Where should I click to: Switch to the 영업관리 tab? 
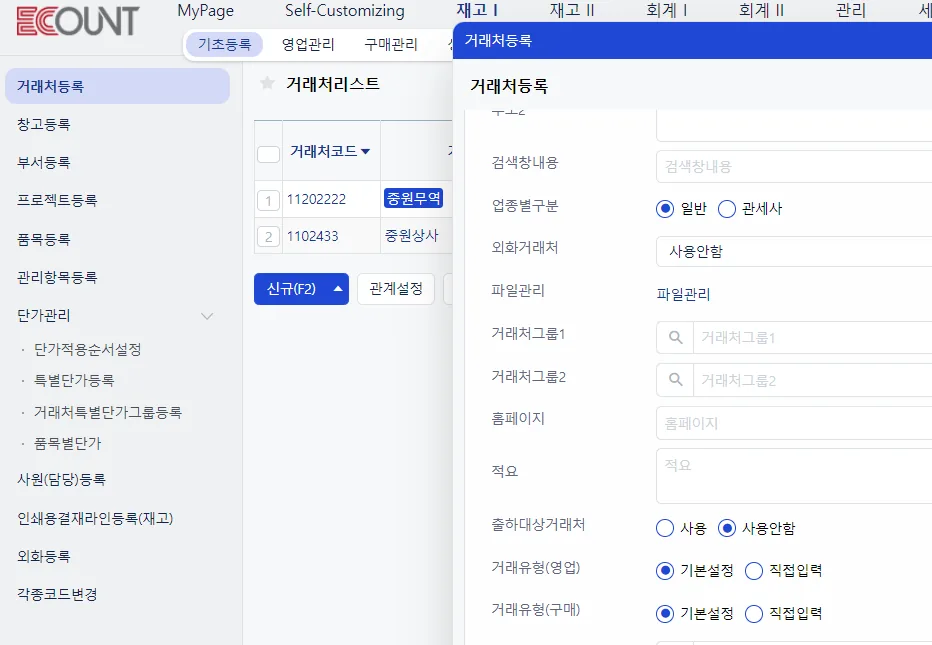coord(308,45)
